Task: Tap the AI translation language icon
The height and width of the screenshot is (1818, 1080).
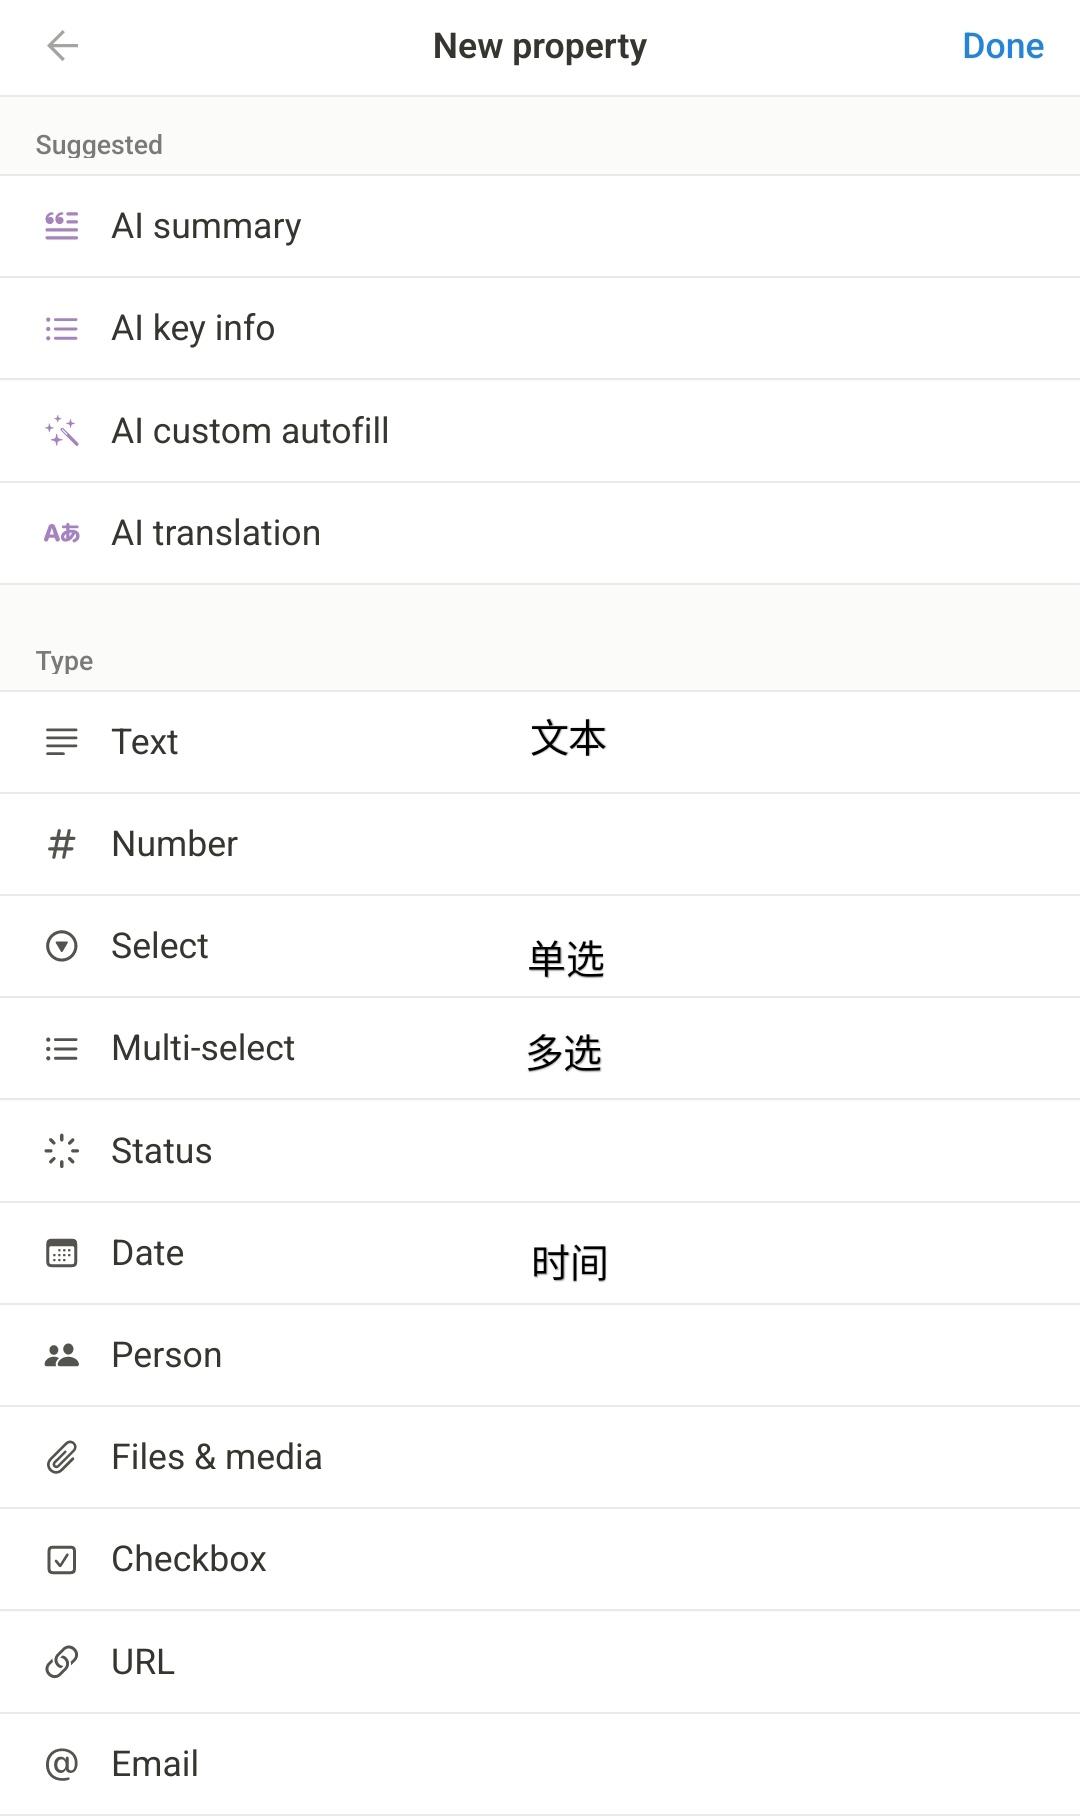Action: click(62, 533)
